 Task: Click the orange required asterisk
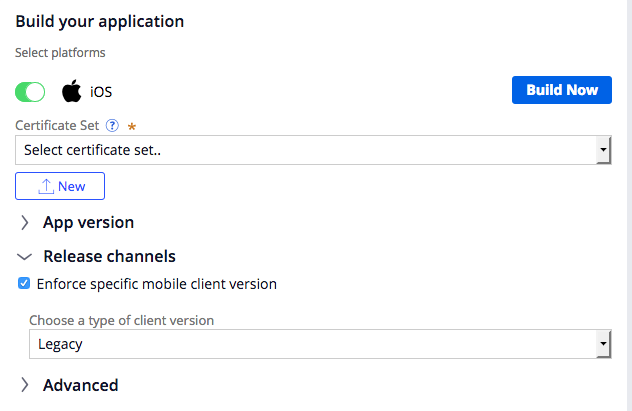click(x=131, y=127)
